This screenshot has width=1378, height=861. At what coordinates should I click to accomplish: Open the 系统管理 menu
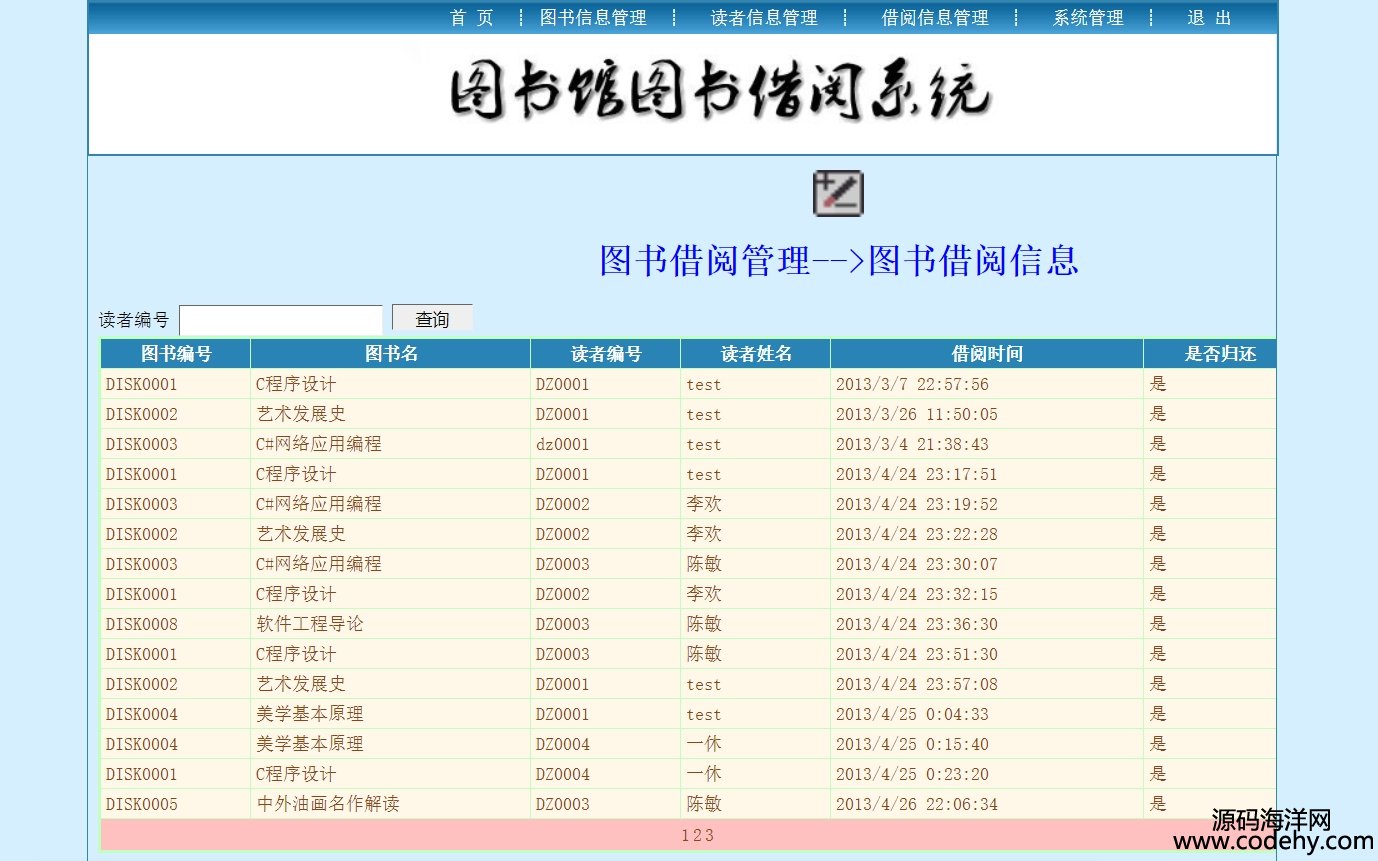point(1088,18)
